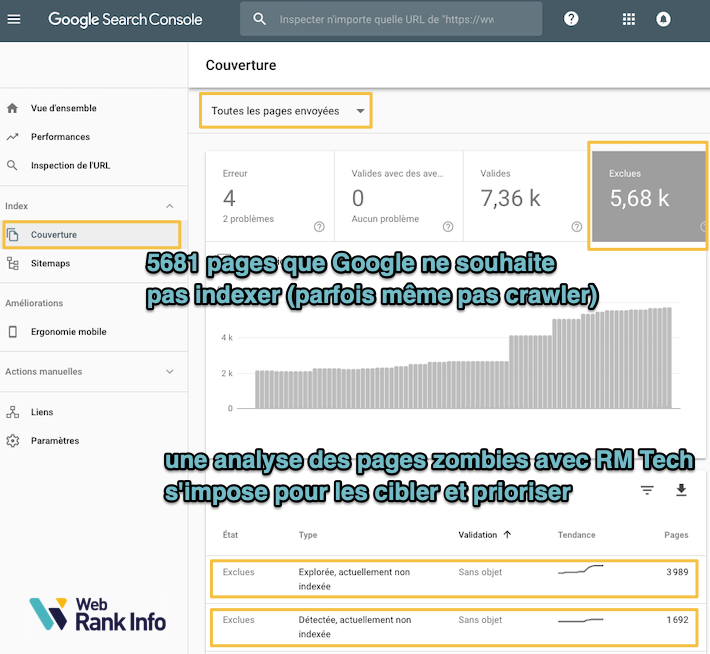Sort by the Validation arrow icon
710x654 pixels.
[x=507, y=534]
